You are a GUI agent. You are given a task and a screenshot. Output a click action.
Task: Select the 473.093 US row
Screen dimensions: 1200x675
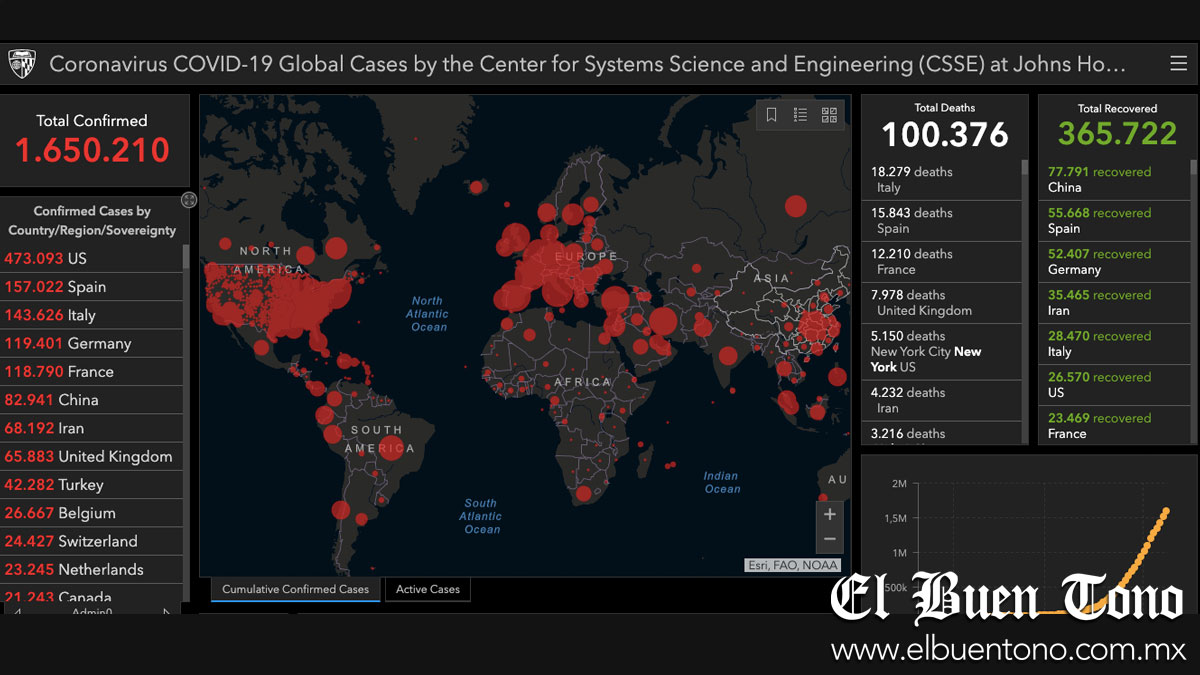pos(92,258)
